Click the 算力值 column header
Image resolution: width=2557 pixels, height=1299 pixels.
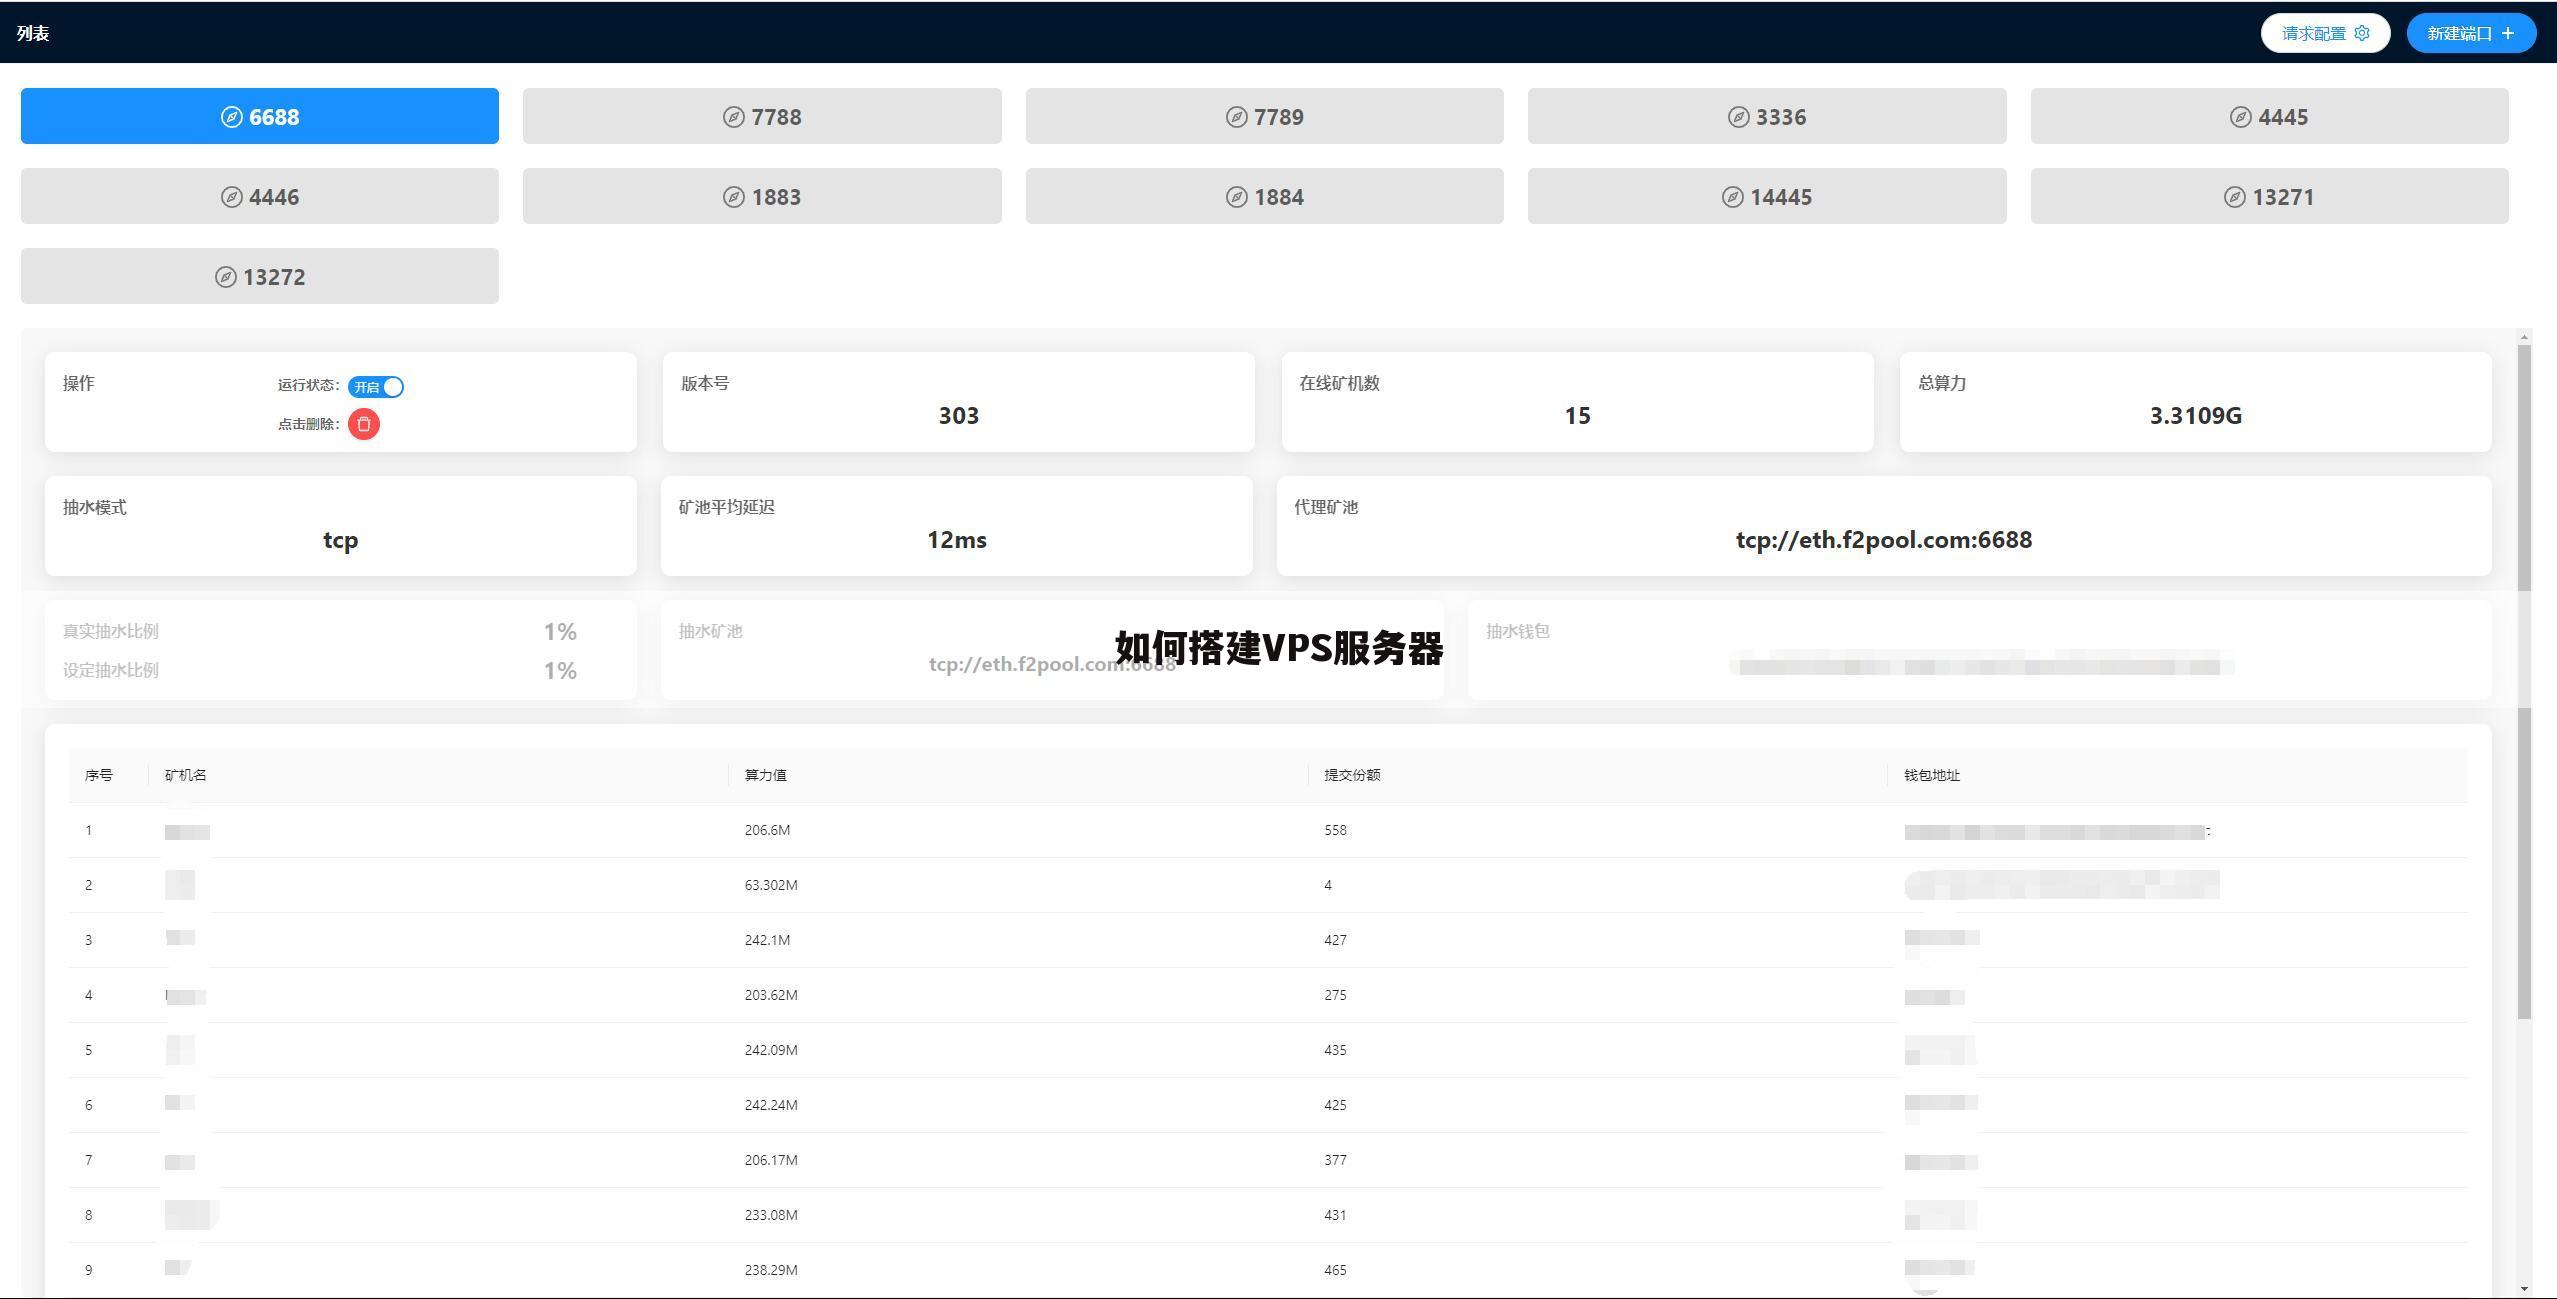point(766,775)
